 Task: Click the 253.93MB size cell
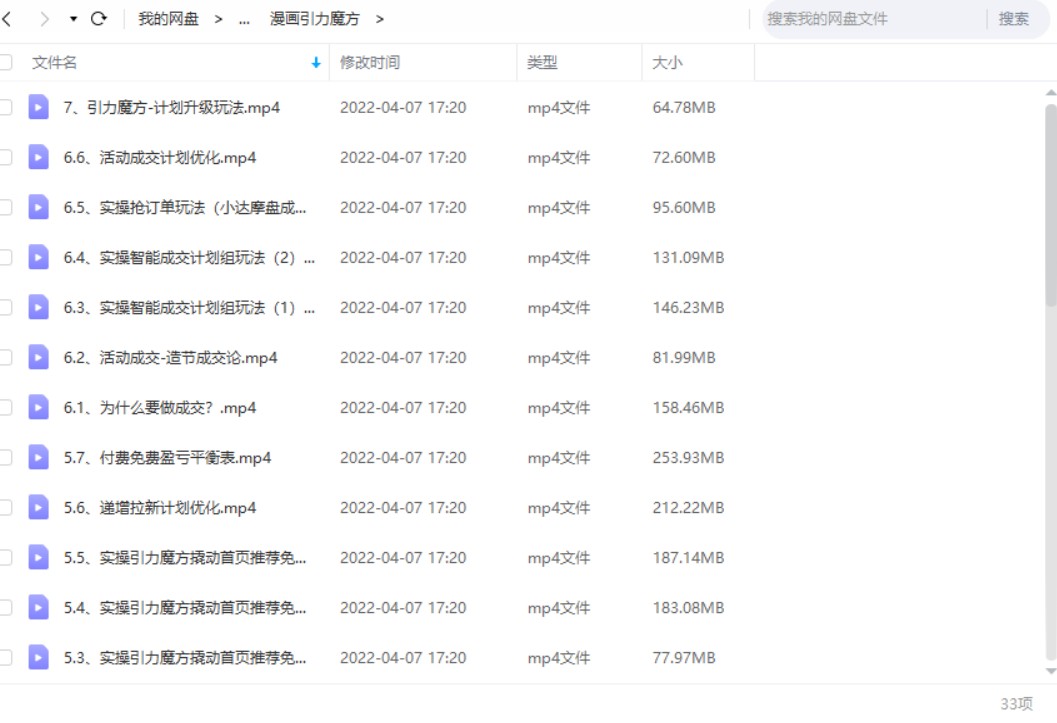click(688, 458)
